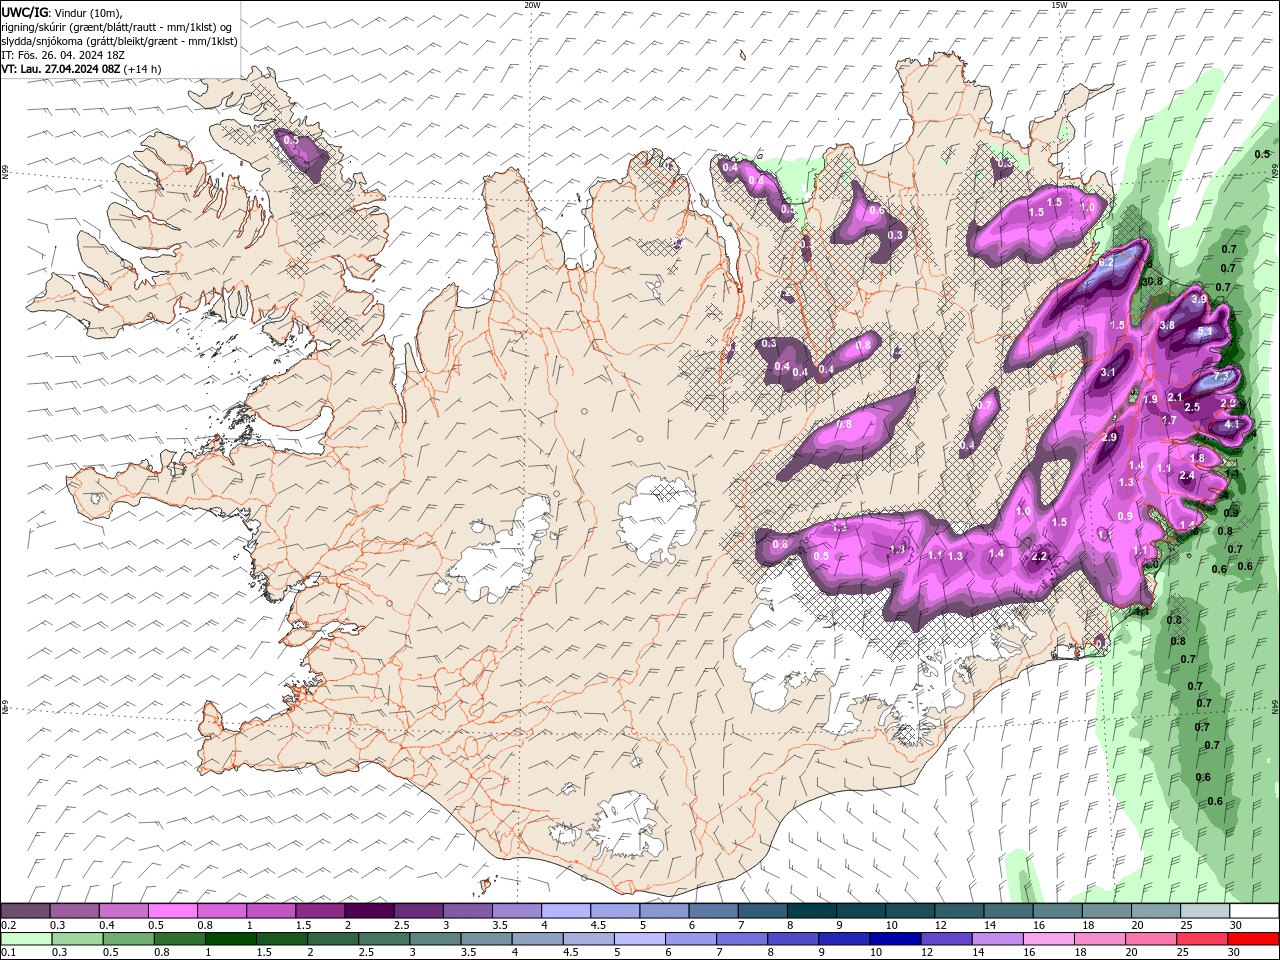The width and height of the screenshot is (1280, 960).
Task: Click the 15W longitude label
Action: [1059, 5]
